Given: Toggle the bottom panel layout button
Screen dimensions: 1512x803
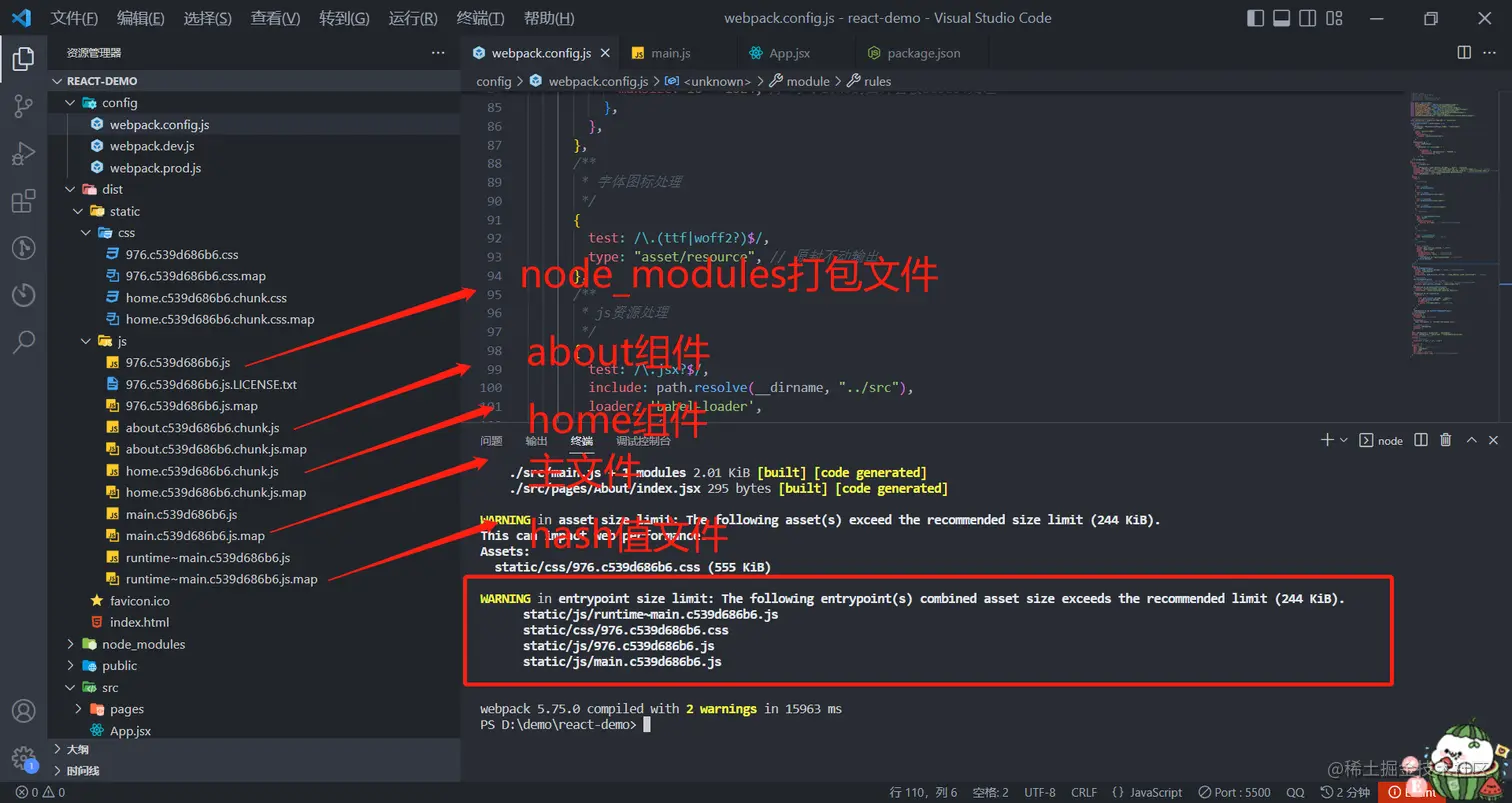Looking at the screenshot, I should 1281,18.
